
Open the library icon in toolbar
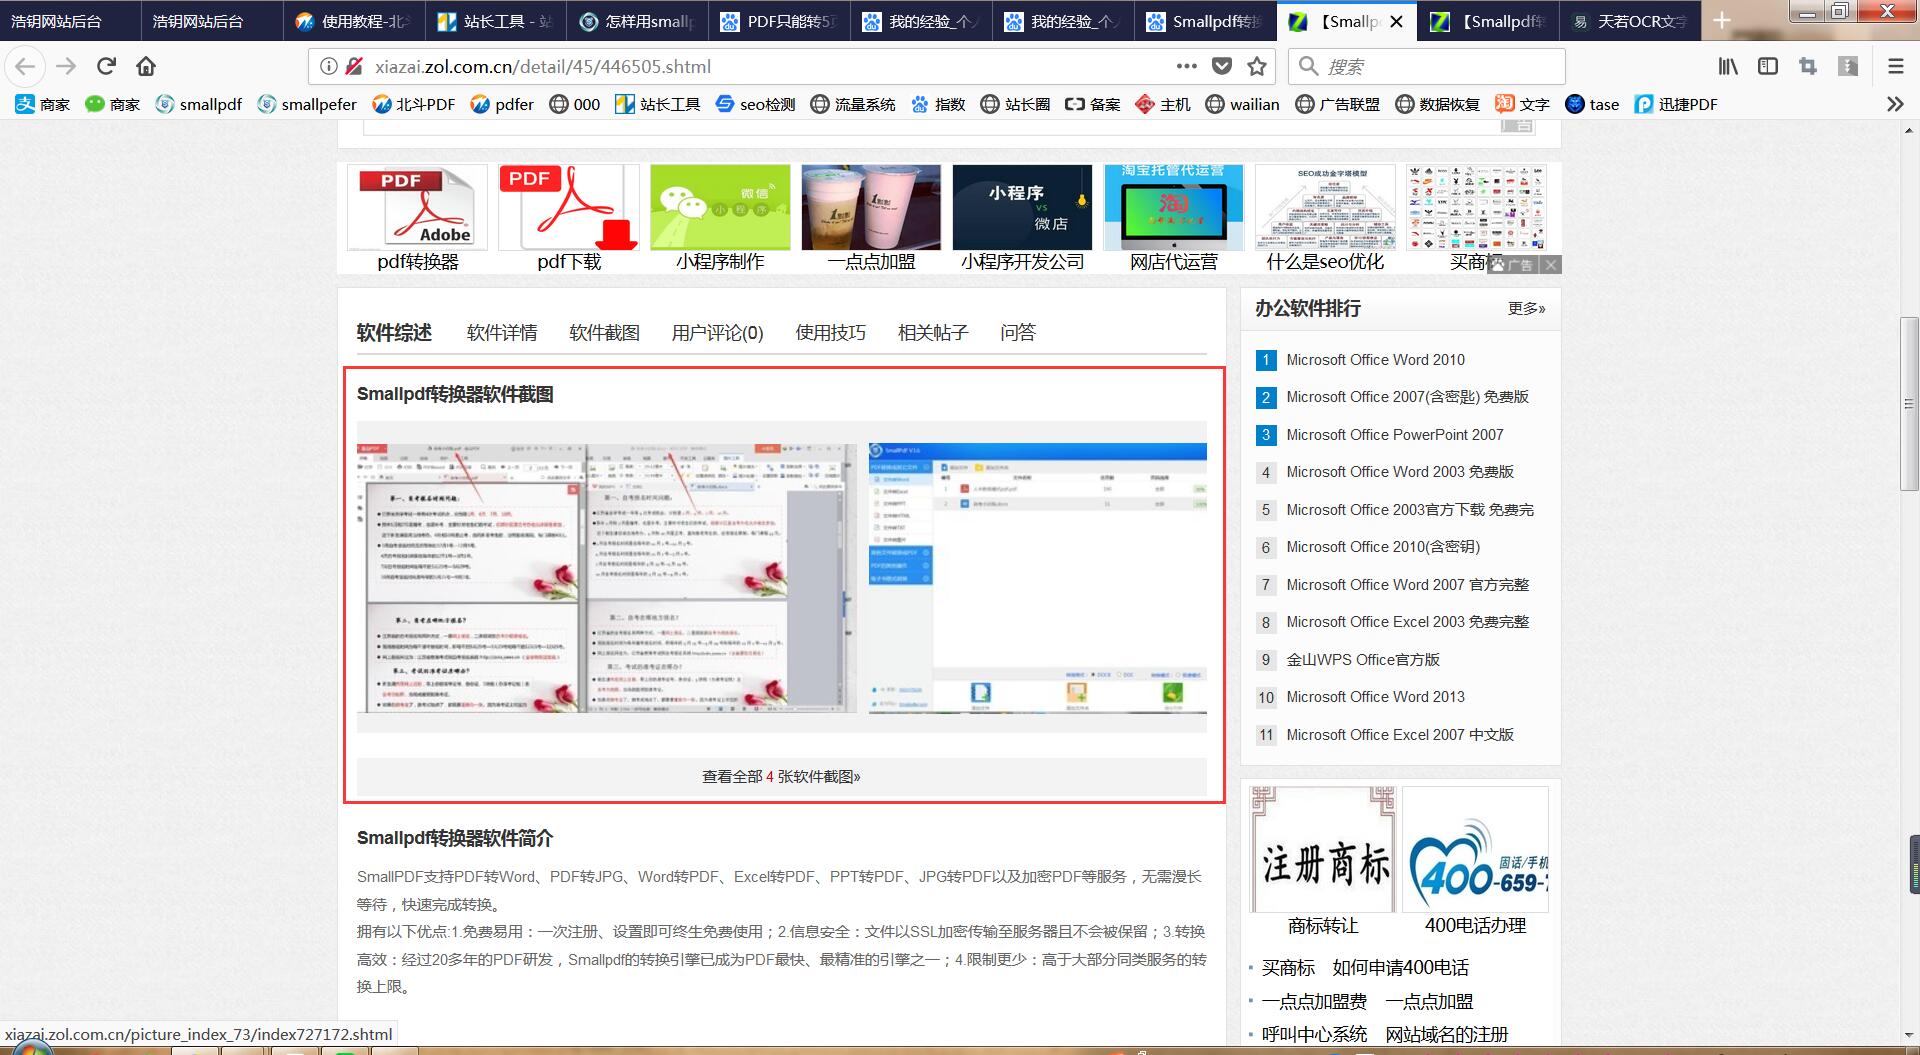tap(1728, 66)
